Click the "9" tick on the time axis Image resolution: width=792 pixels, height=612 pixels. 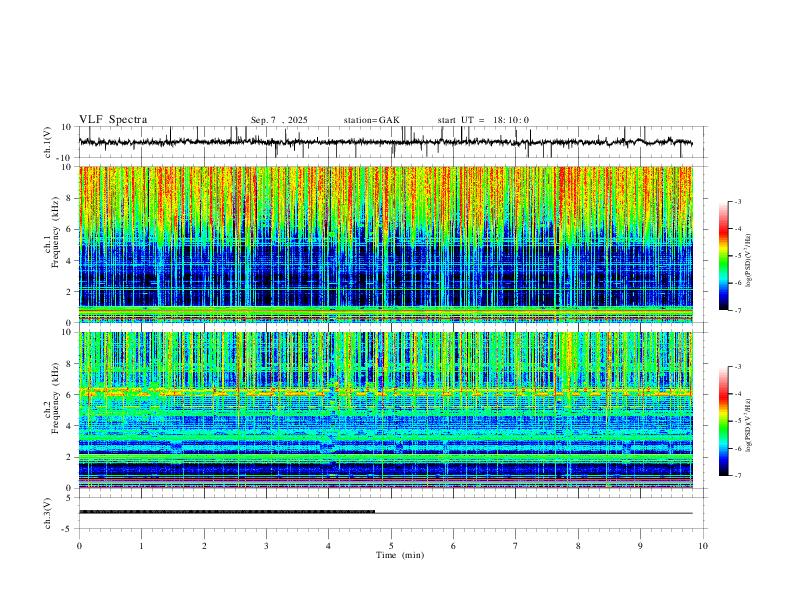point(640,546)
